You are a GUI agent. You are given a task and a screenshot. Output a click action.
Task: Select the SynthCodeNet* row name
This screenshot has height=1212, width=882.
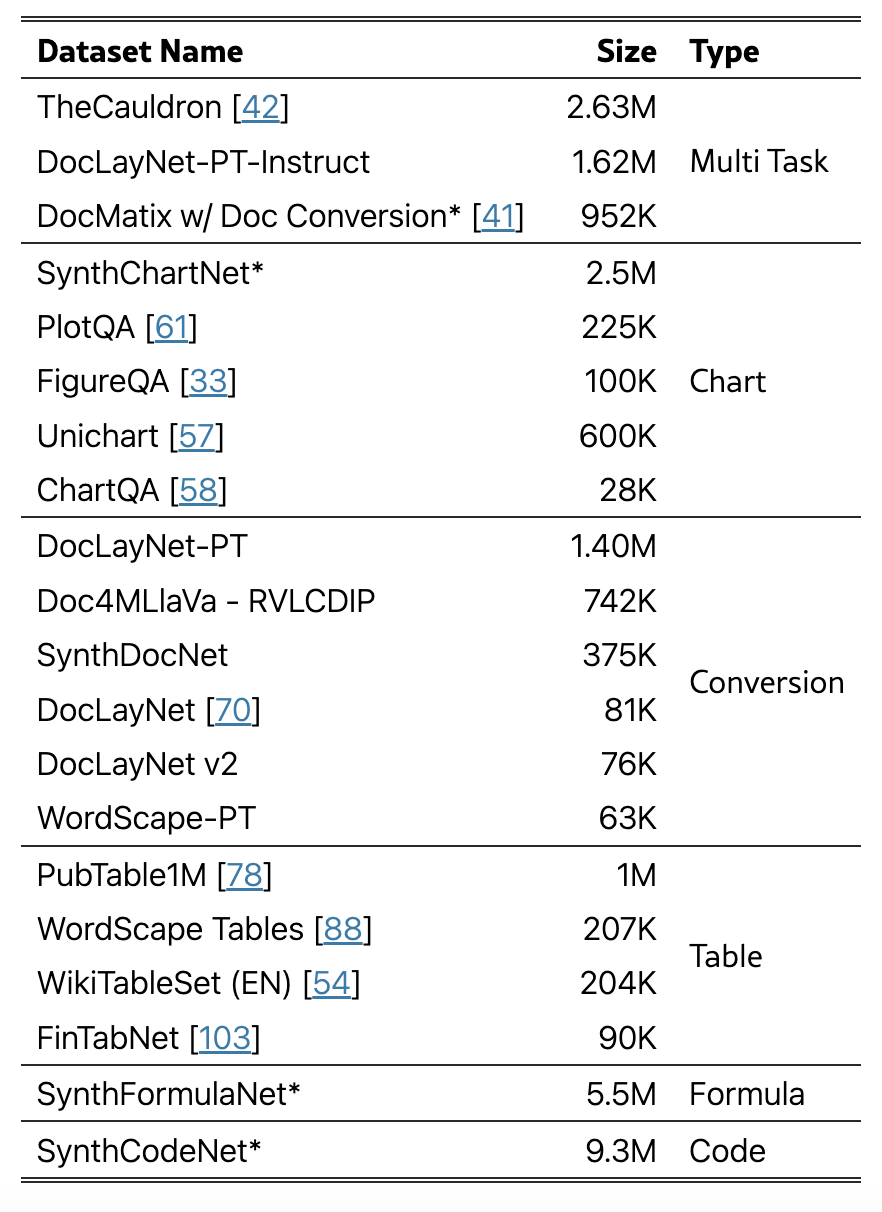149,1151
